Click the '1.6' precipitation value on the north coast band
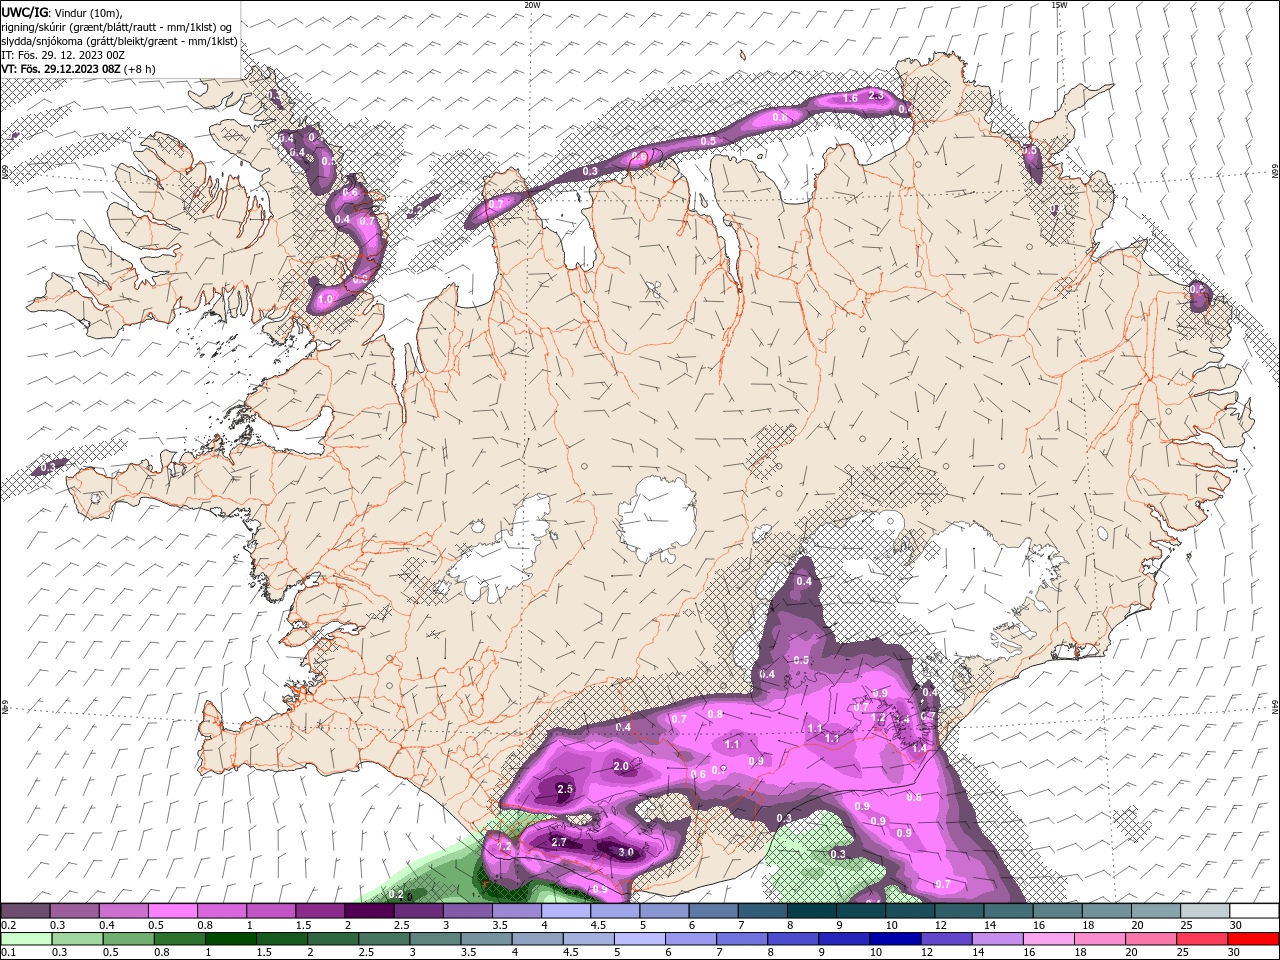 [850, 98]
